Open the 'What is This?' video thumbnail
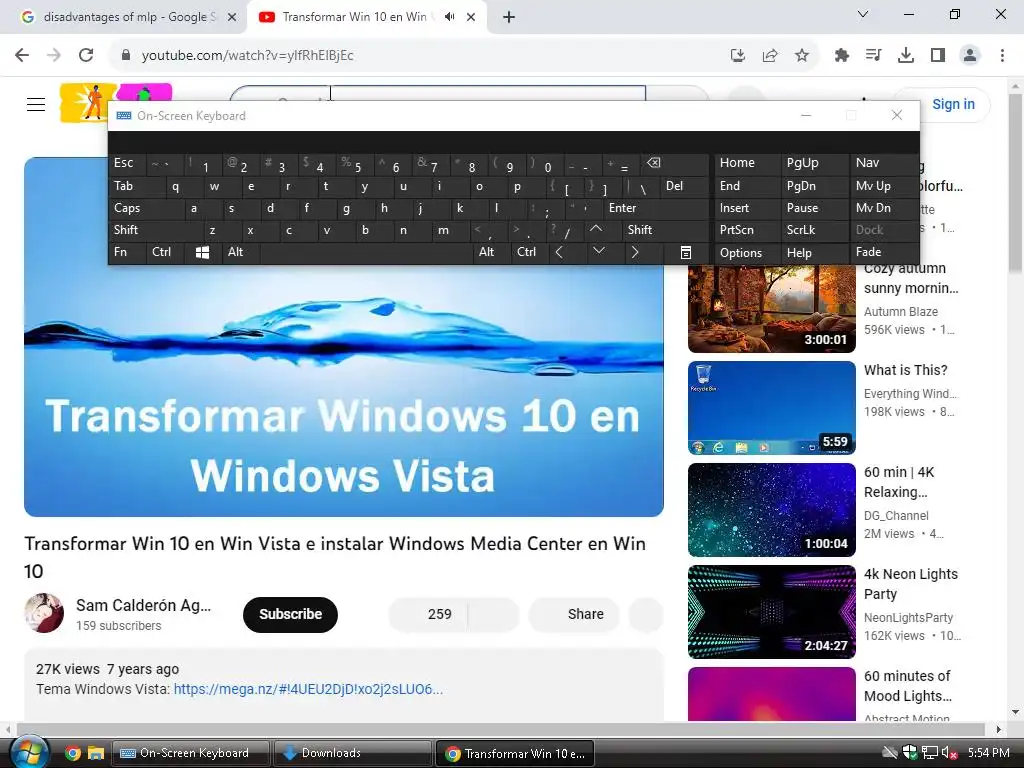 771,408
